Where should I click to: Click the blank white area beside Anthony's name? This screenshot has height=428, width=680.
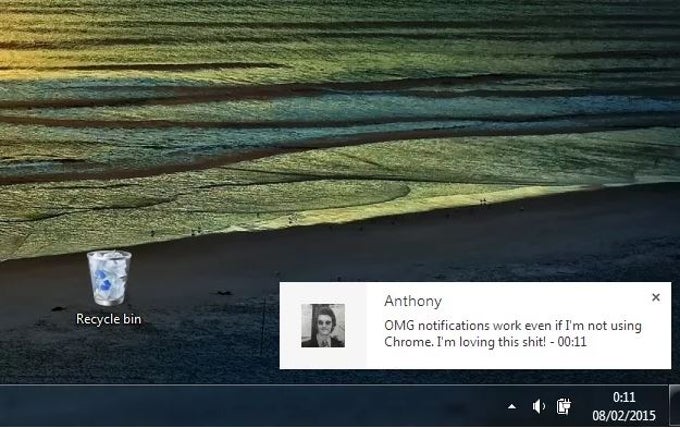pos(542,301)
